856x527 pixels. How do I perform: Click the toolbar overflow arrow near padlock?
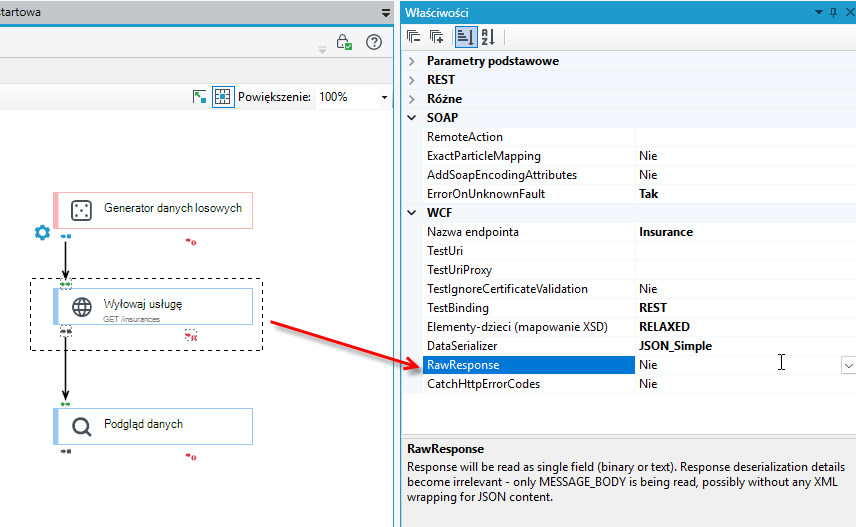click(322, 50)
